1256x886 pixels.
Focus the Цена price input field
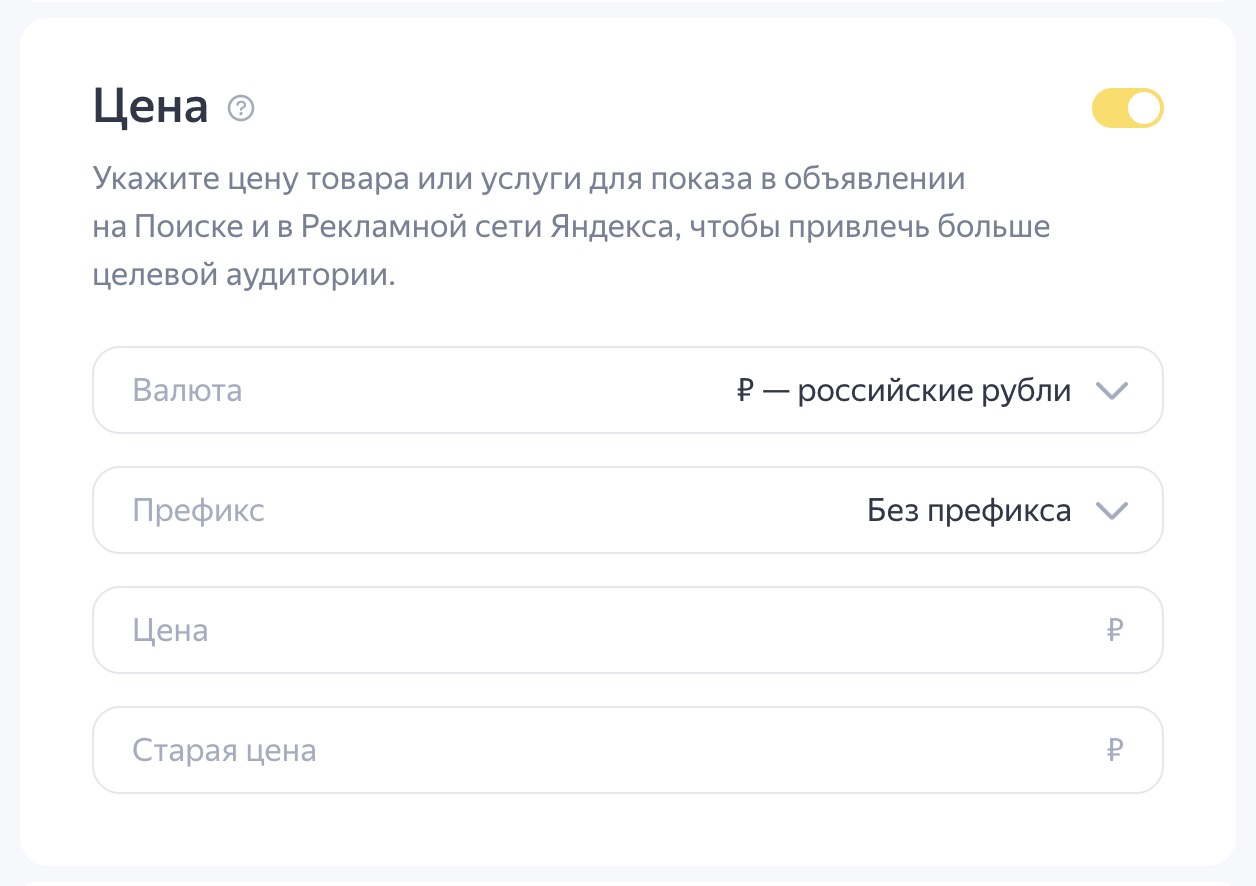[x=600, y=630]
